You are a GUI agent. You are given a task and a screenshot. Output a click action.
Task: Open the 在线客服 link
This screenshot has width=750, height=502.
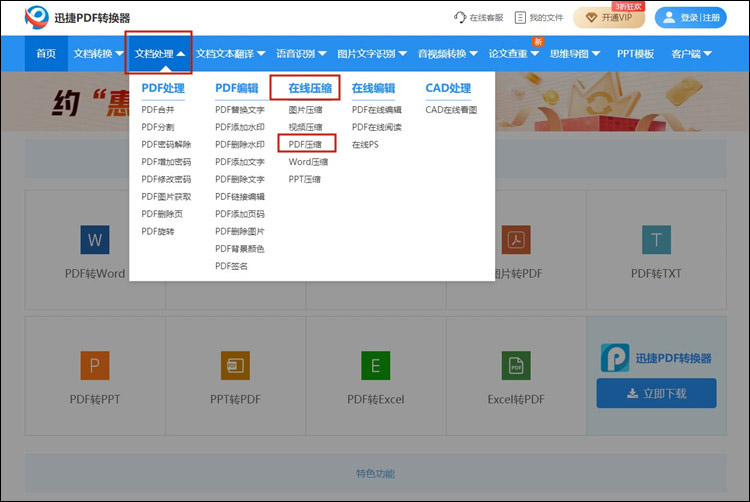(479, 18)
